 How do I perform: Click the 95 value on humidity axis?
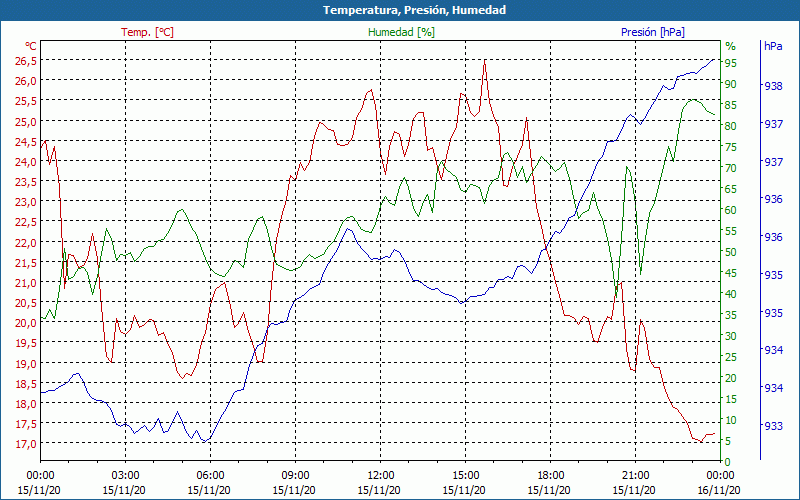731,63
